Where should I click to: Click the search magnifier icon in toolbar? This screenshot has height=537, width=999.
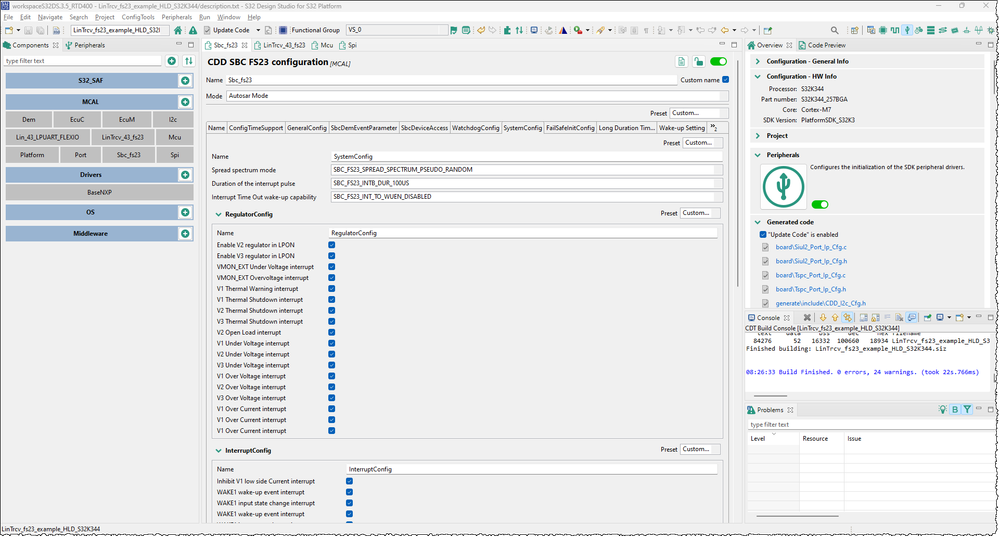pyautogui.click(x=834, y=30)
